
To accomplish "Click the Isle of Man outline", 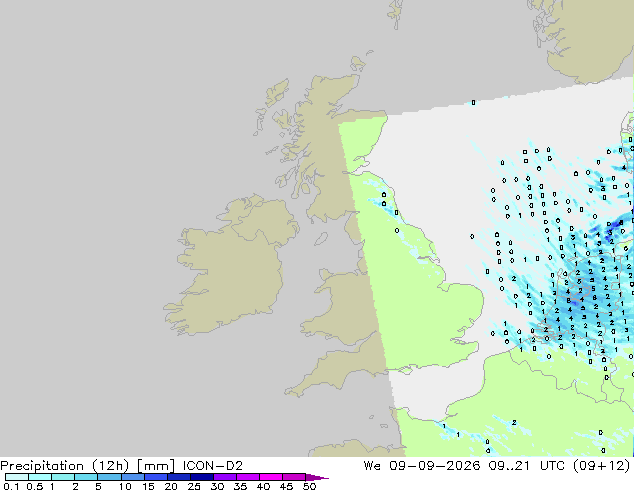I will (x=321, y=239).
